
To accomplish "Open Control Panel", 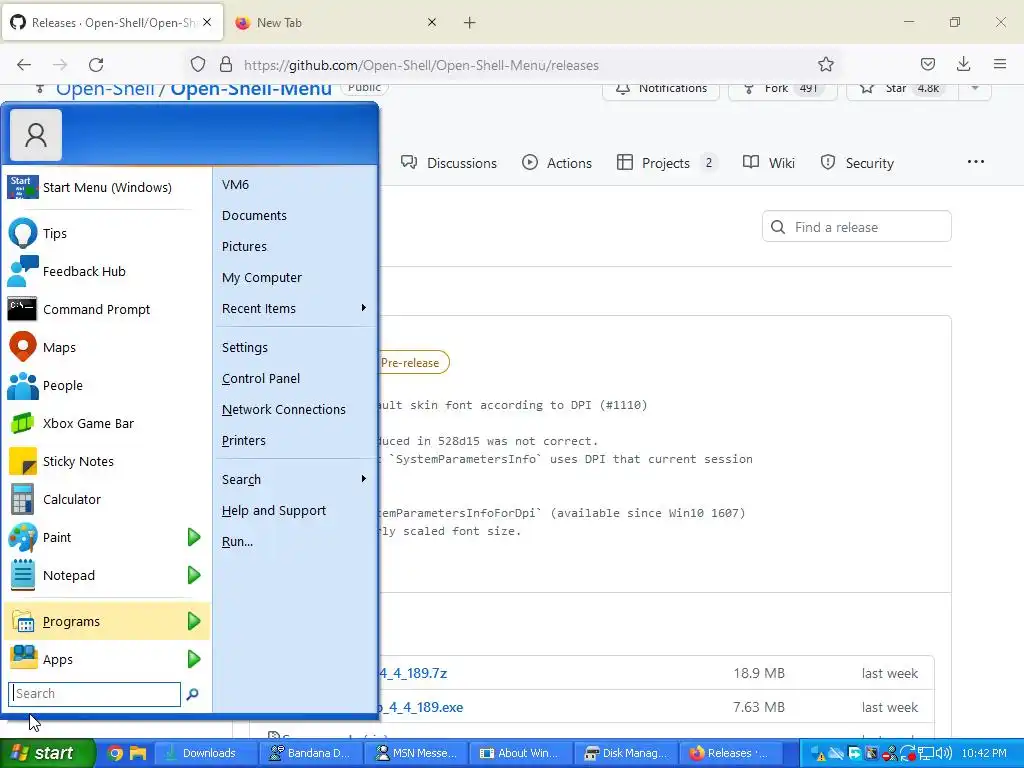I will 295,378.
